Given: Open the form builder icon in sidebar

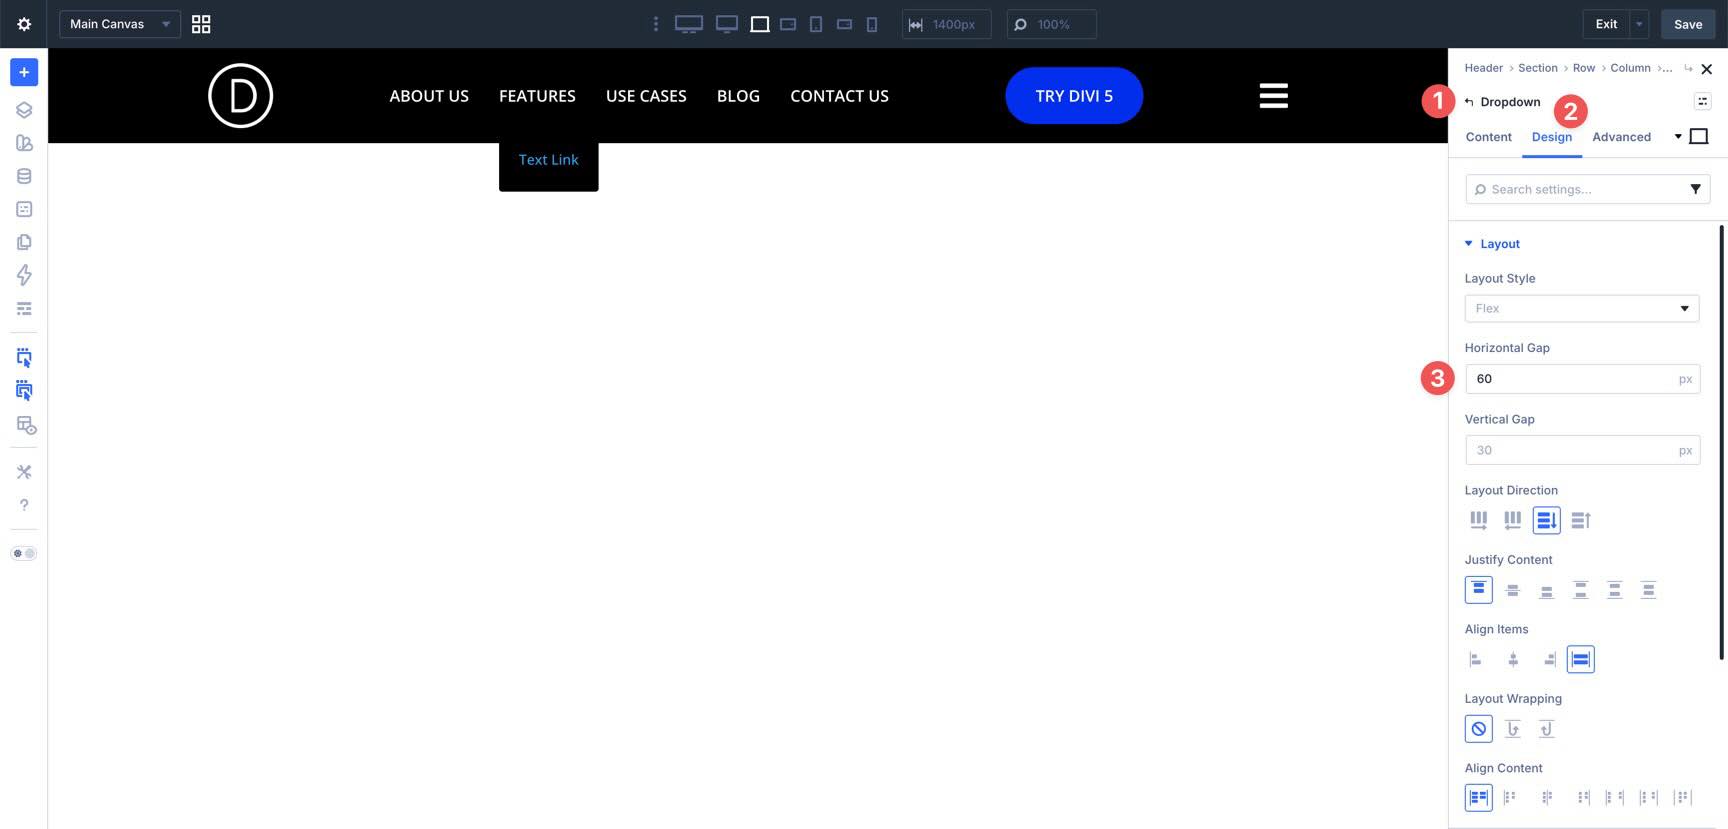Looking at the screenshot, I should pos(24,209).
